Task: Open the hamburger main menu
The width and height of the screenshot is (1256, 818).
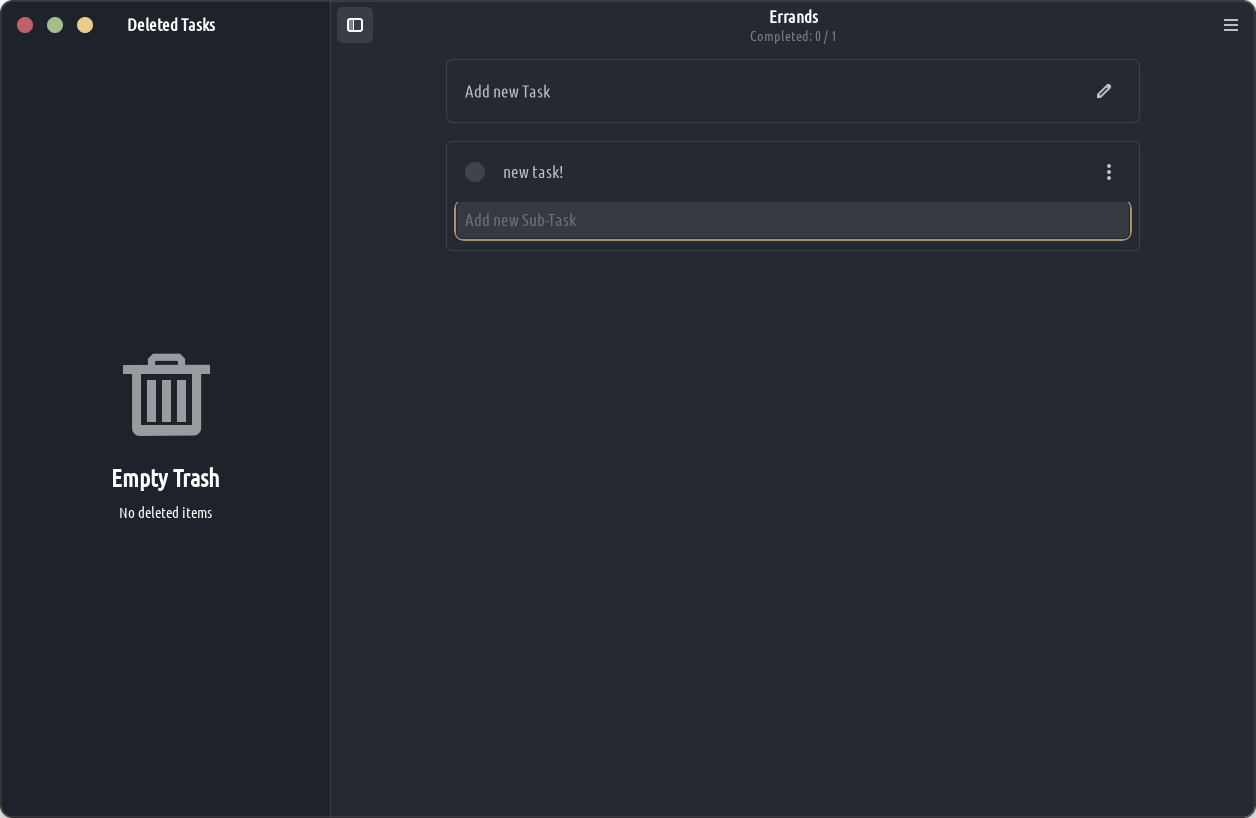Action: pyautogui.click(x=1231, y=25)
